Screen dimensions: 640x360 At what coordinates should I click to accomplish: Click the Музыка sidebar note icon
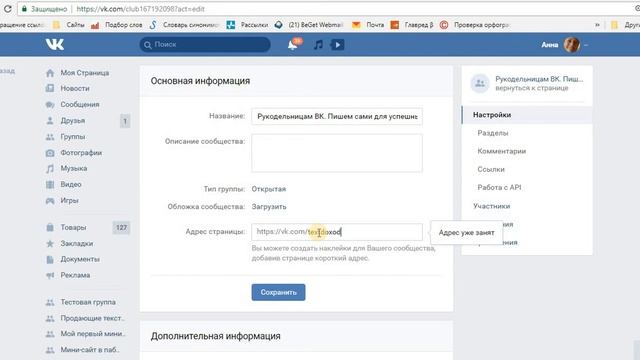pyautogui.click(x=50, y=169)
